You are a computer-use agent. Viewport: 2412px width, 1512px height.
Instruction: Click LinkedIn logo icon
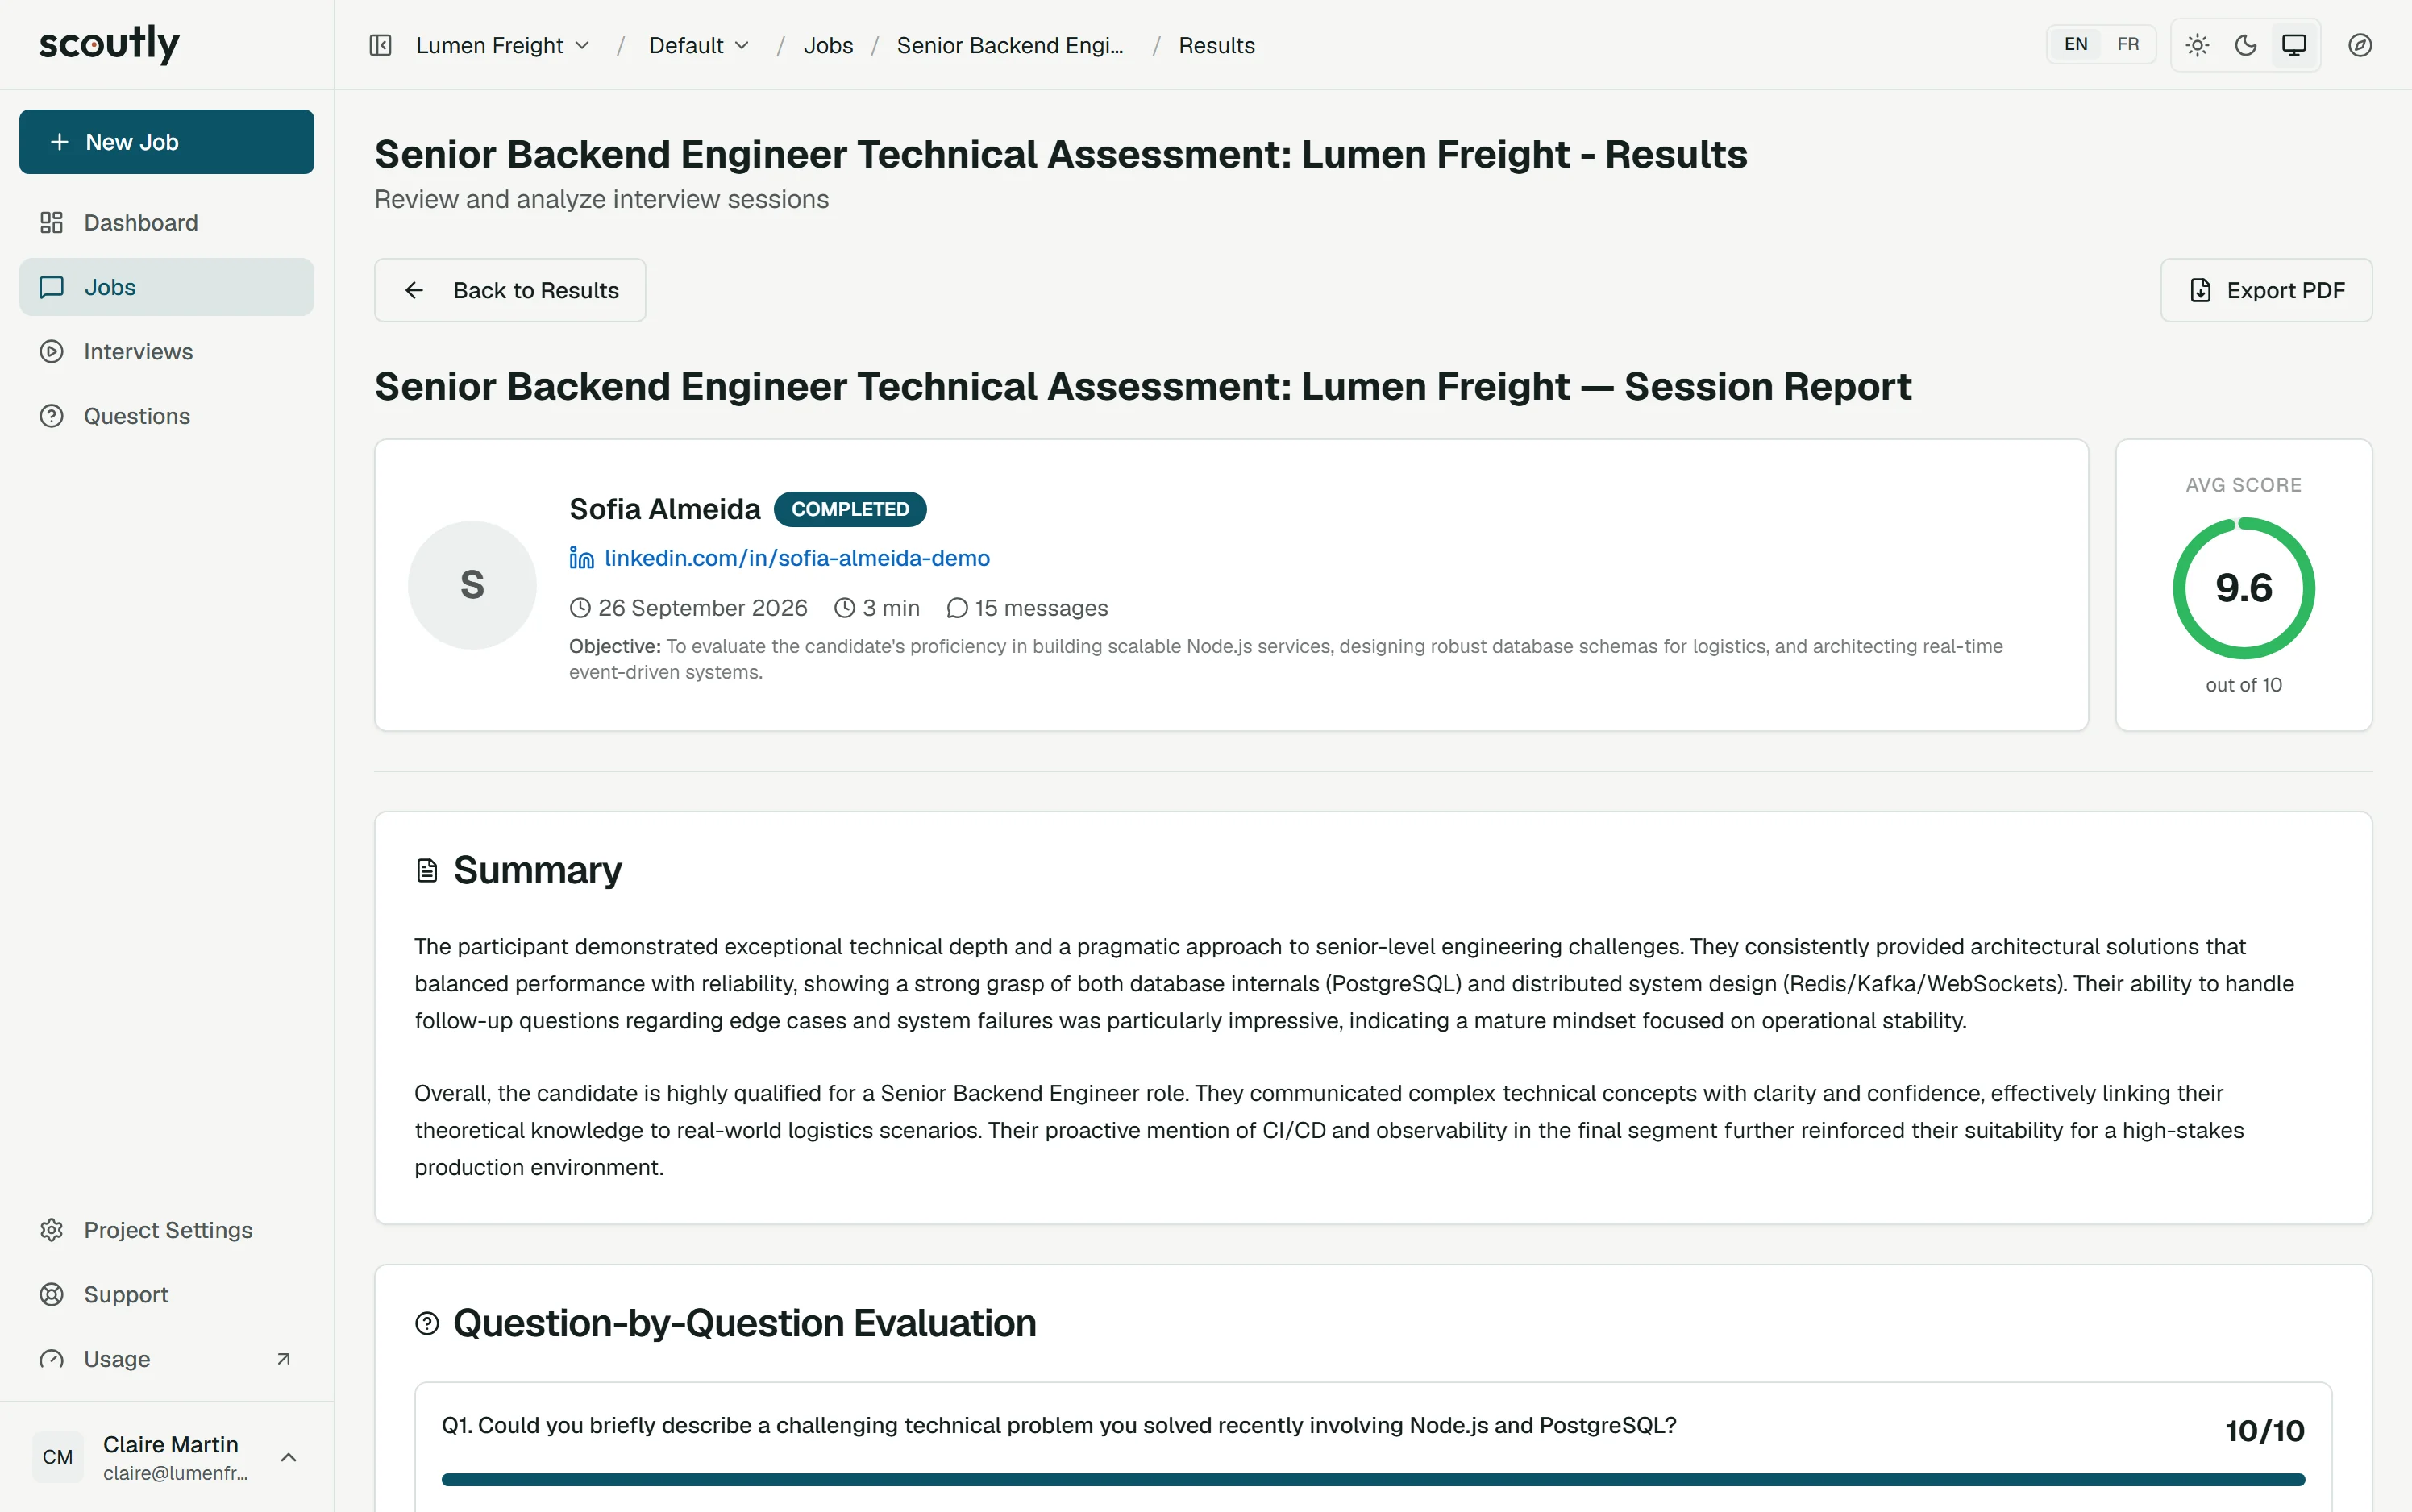pyautogui.click(x=581, y=558)
